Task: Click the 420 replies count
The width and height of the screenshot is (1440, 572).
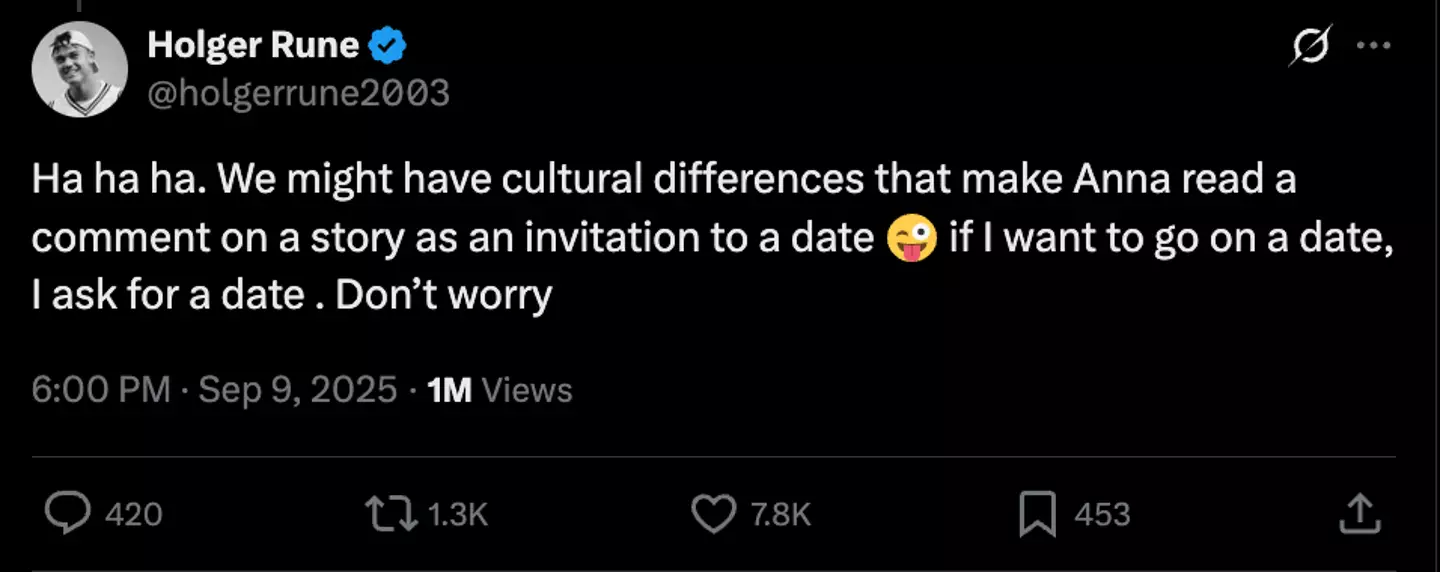Action: coord(133,514)
